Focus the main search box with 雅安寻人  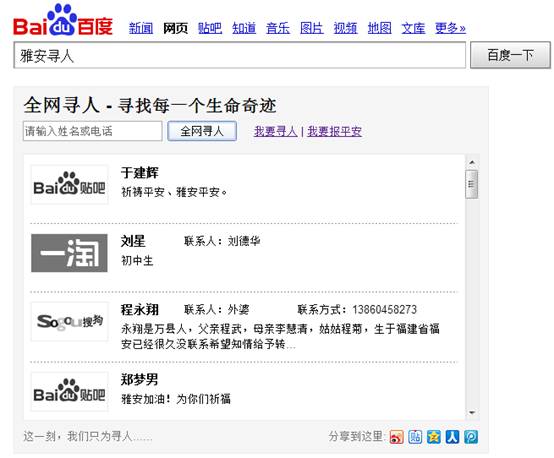(x=240, y=55)
